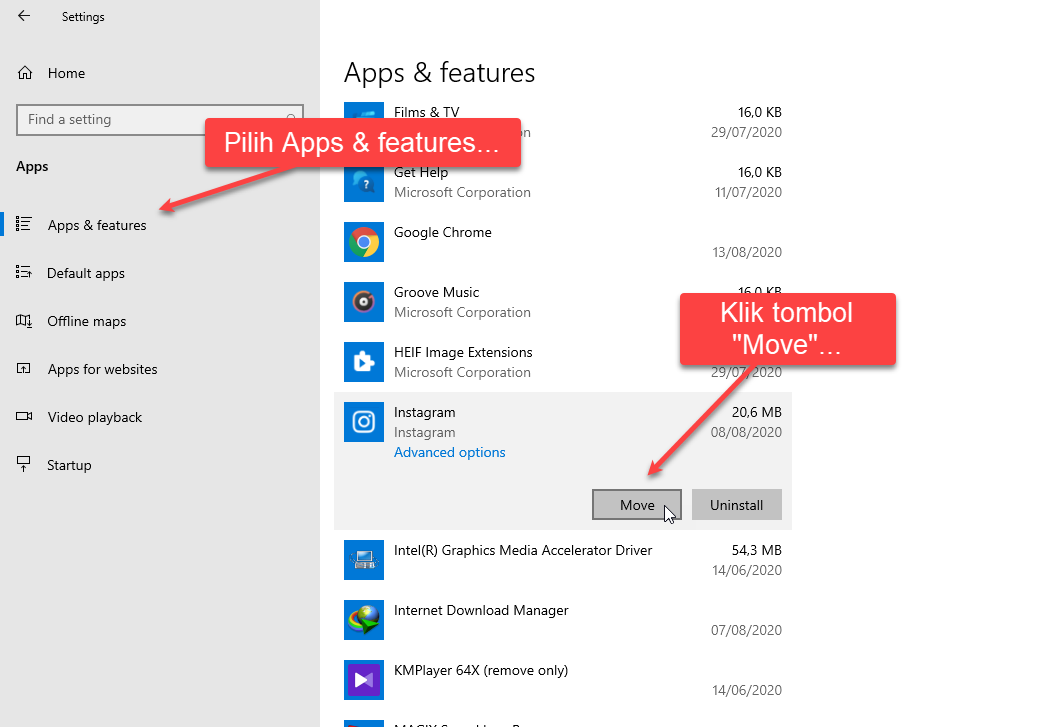Click the Intel Graphics Media Accelerator icon
This screenshot has height=727, width=1043.
click(363, 559)
